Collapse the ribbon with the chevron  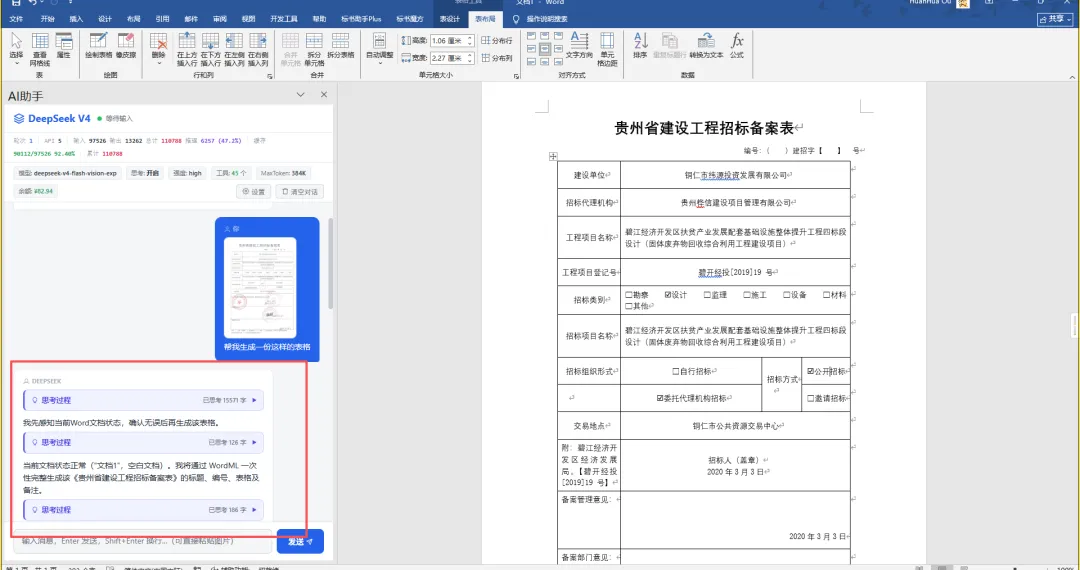[x=1072, y=76]
